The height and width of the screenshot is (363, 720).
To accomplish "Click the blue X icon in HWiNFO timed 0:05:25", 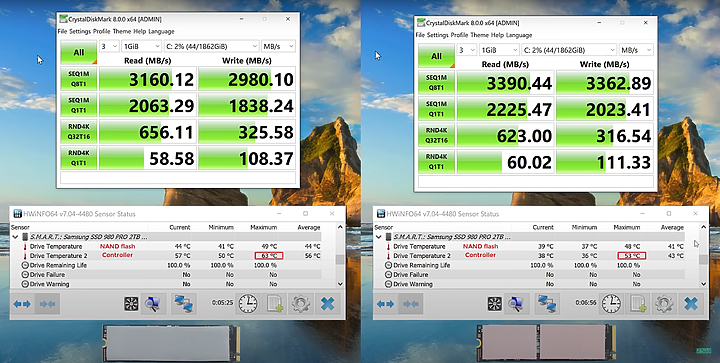I will pos(327,304).
